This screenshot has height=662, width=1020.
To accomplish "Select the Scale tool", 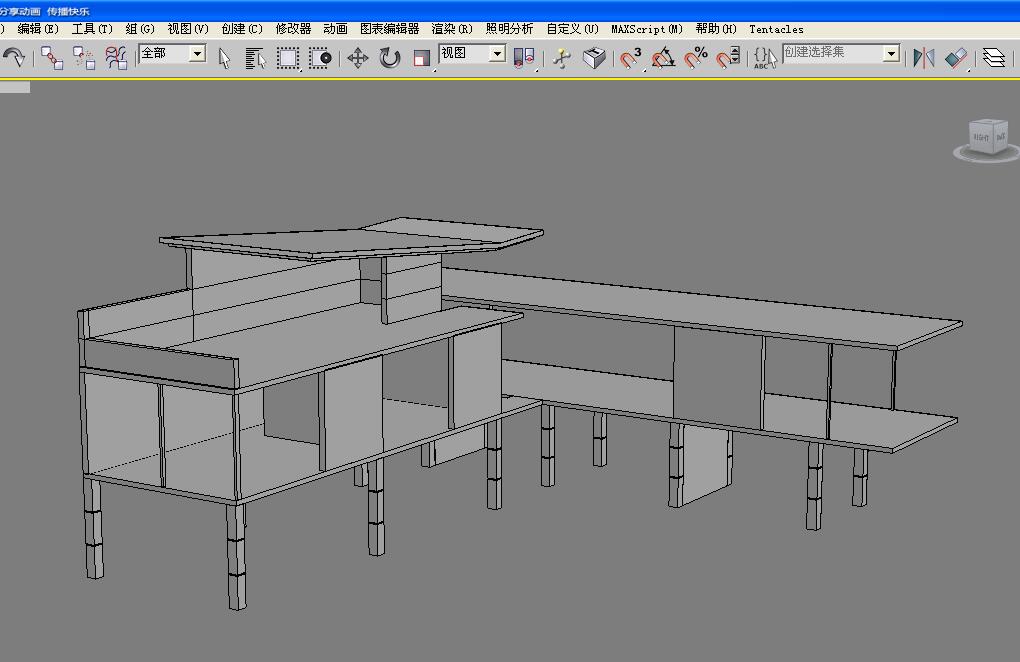I will [x=421, y=58].
